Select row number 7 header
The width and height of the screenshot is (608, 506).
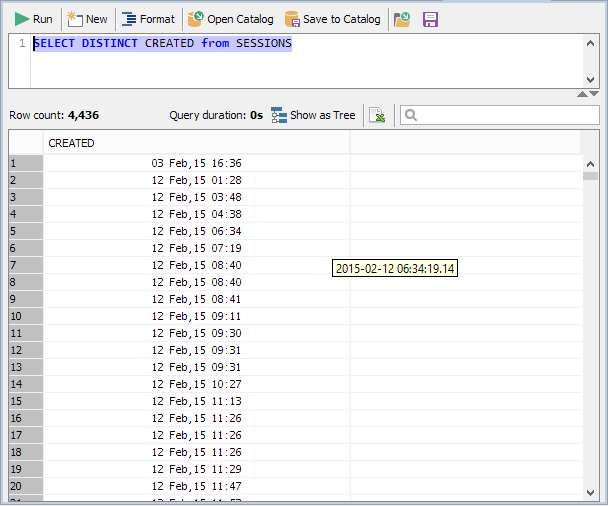26,265
